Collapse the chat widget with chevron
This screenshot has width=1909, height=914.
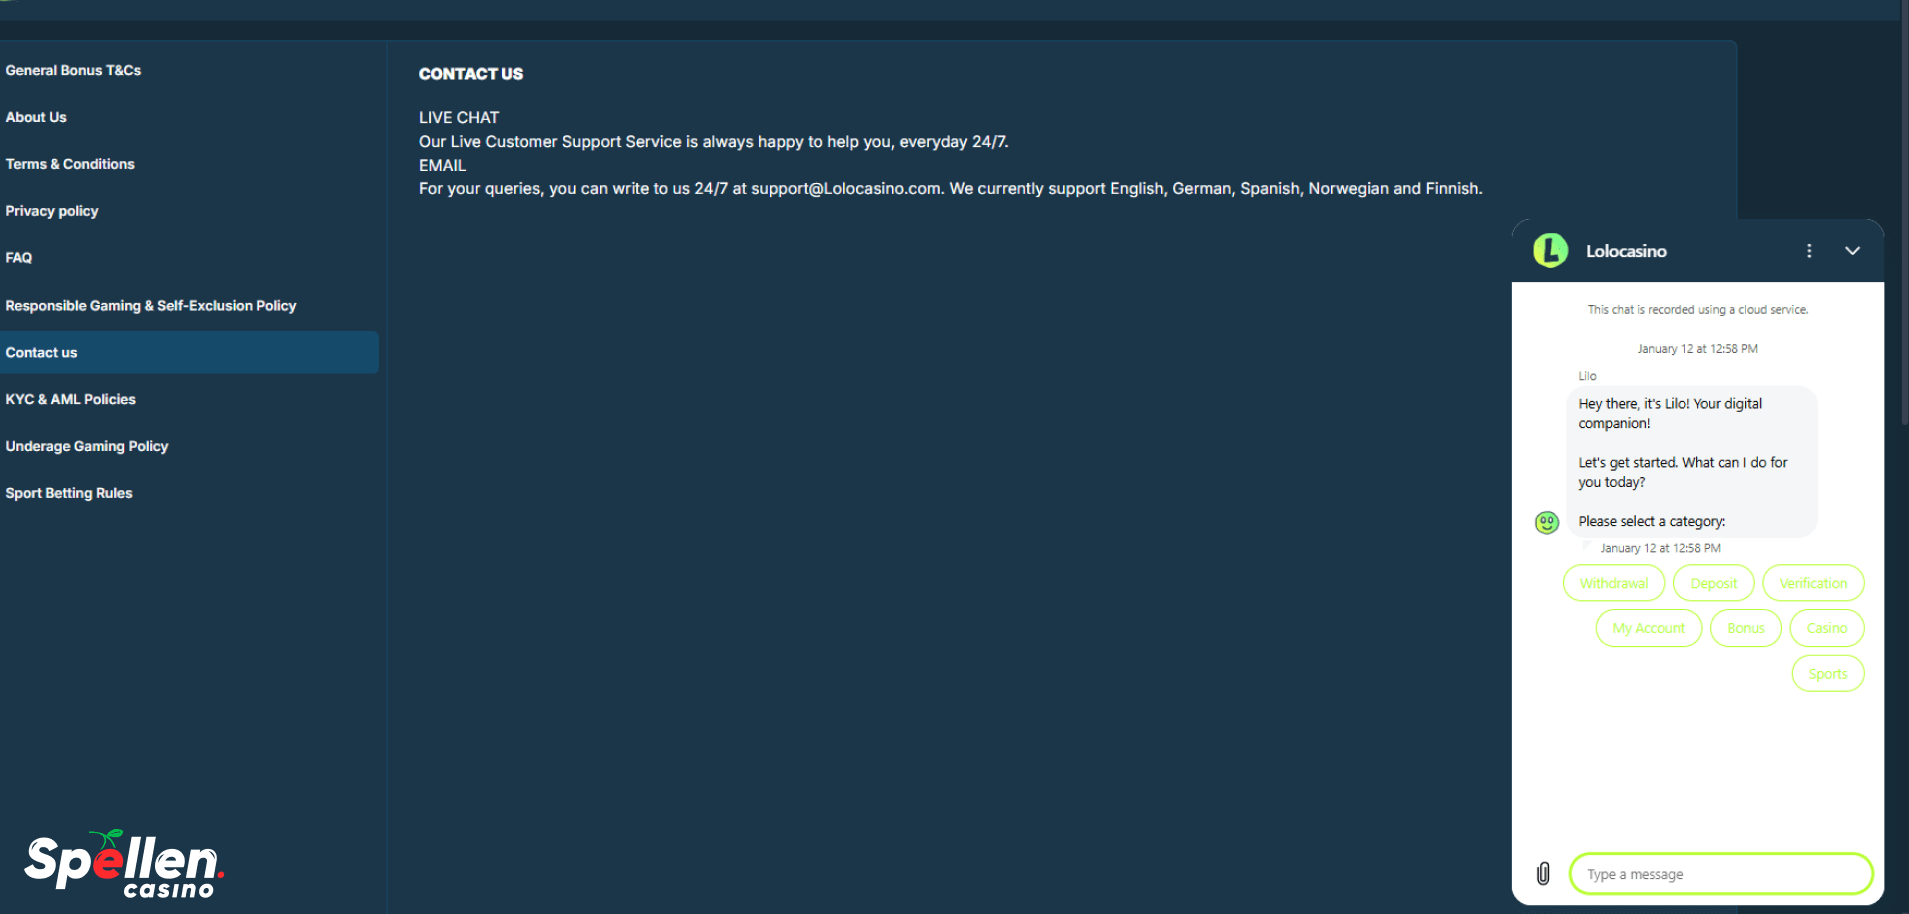click(1852, 251)
